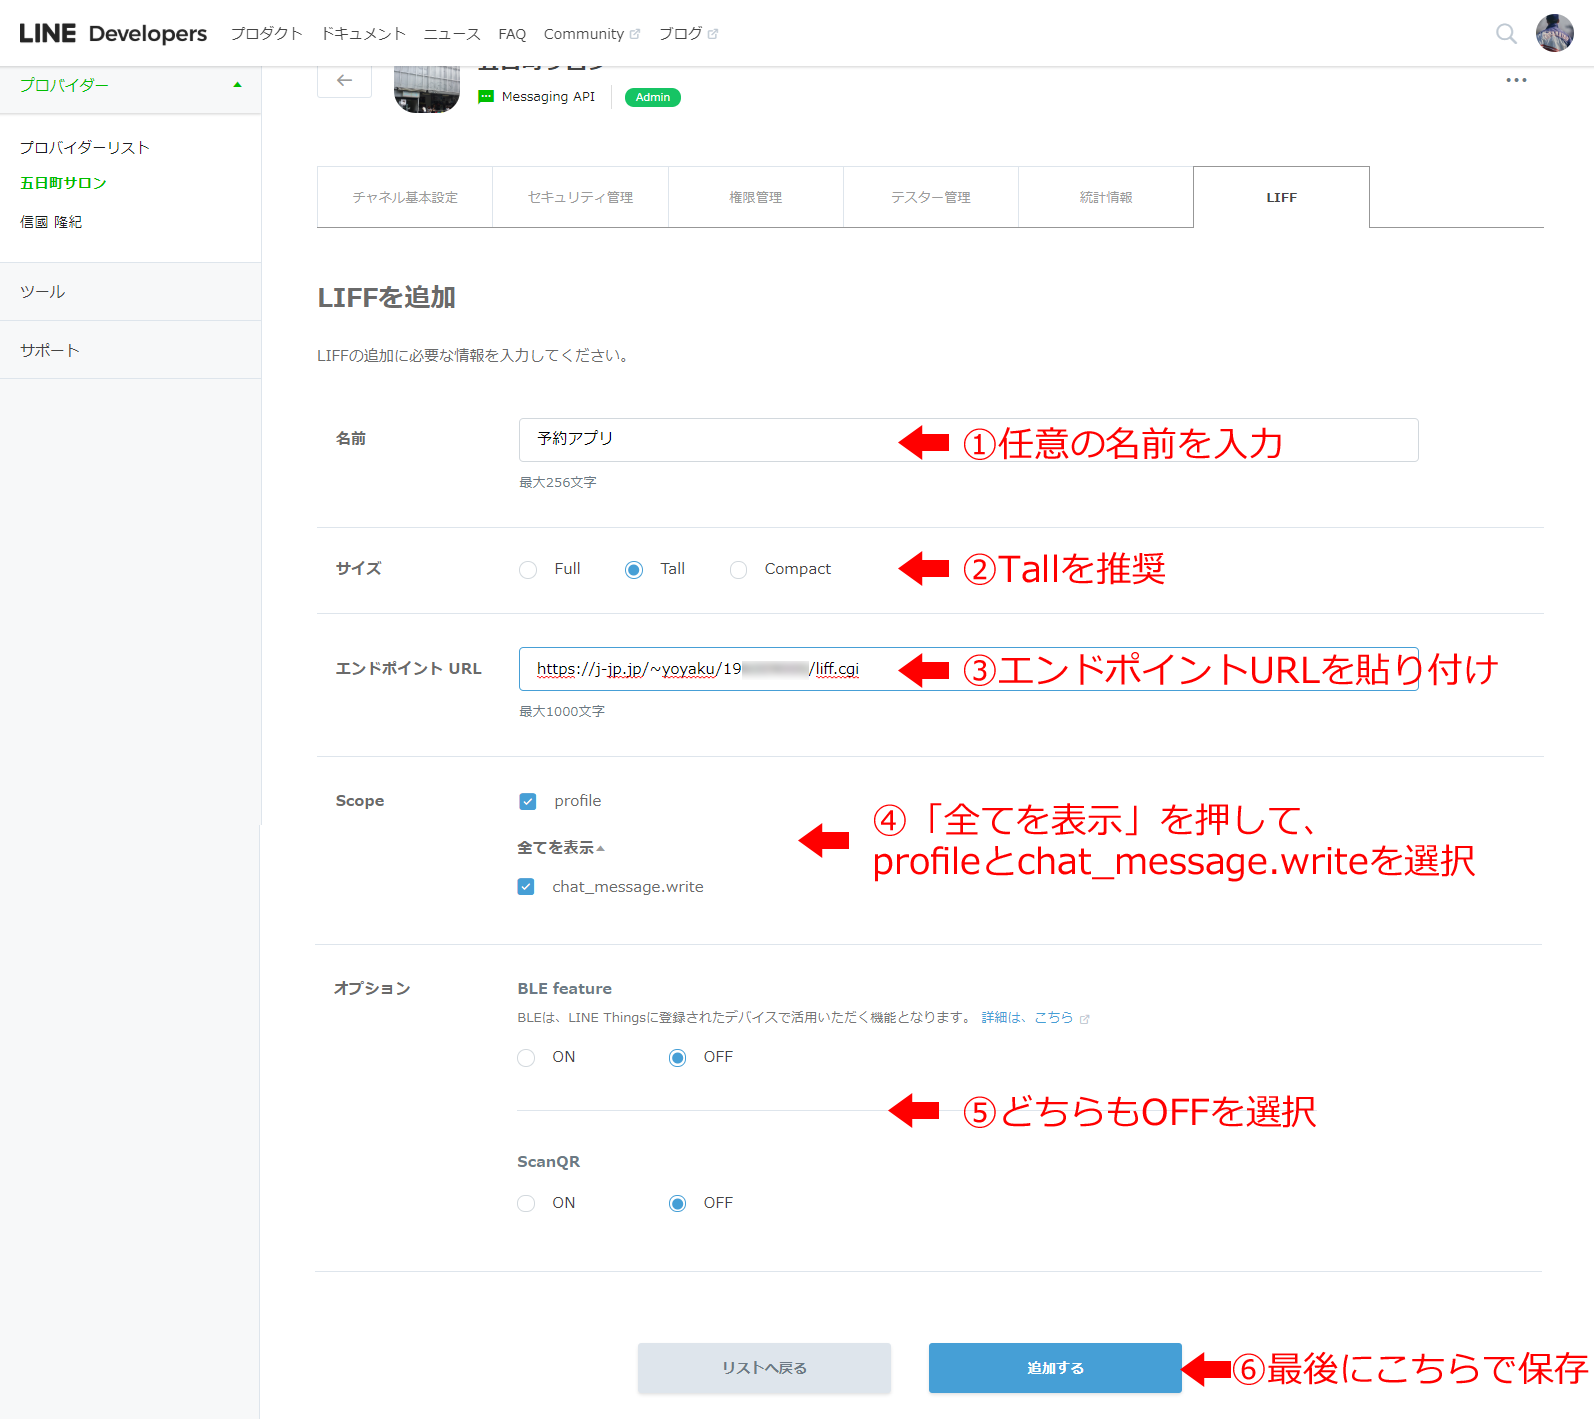Click the Admin badge
The image size is (1594, 1419).
653,97
